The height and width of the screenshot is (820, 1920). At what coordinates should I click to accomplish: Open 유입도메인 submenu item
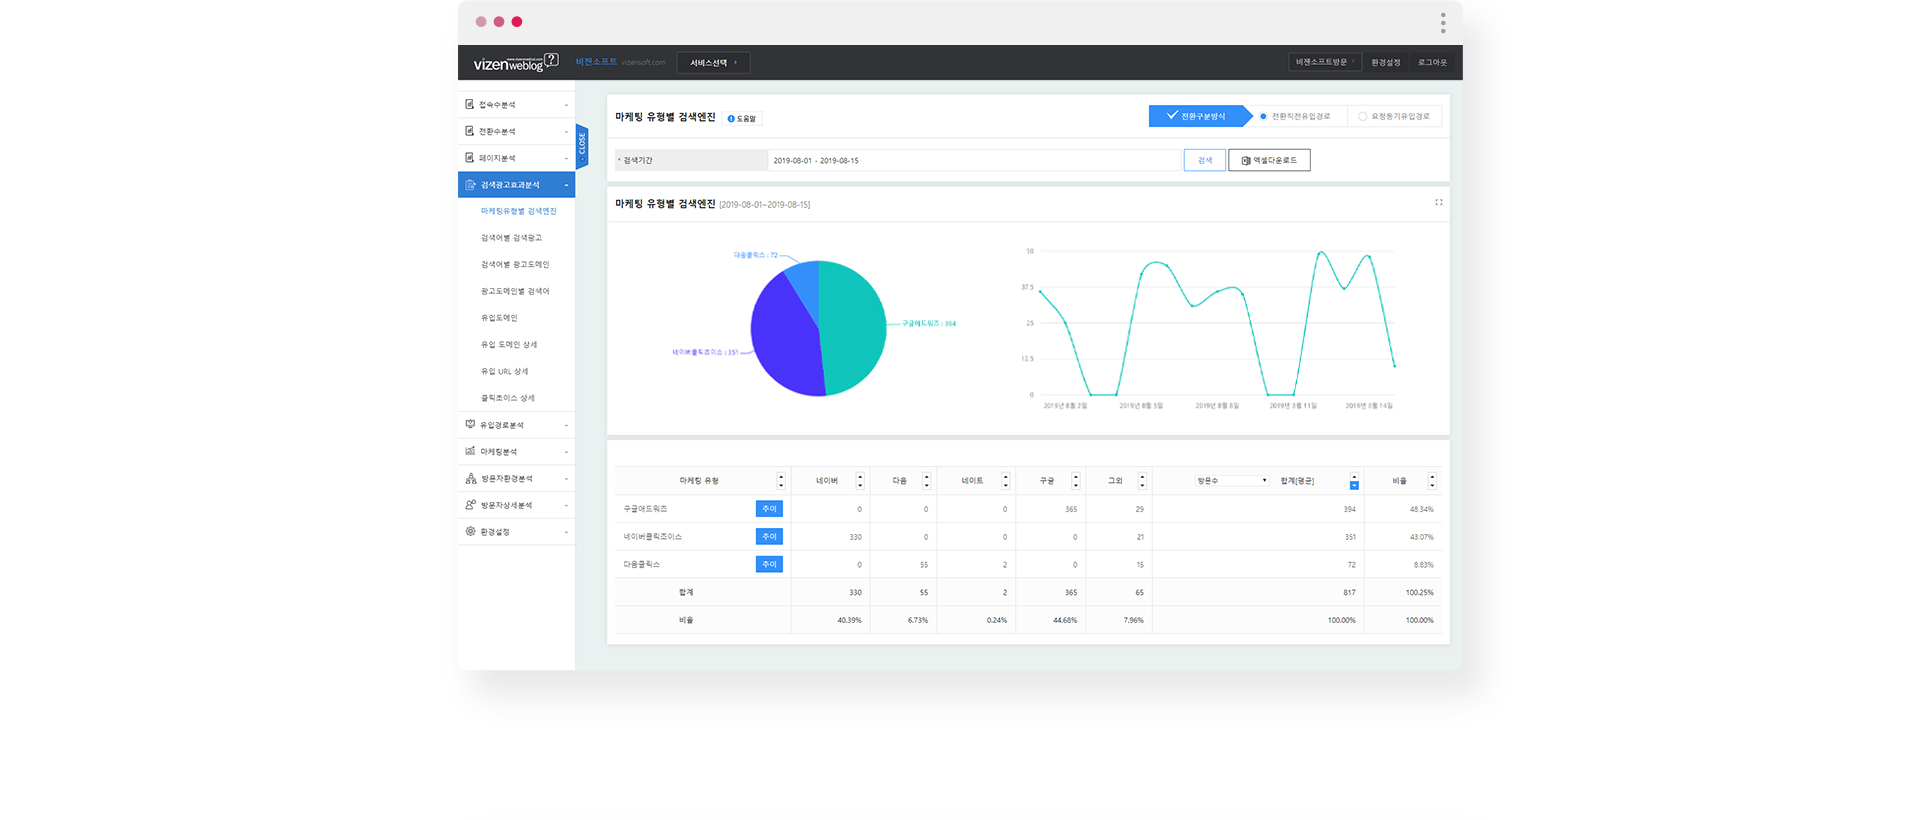(499, 318)
